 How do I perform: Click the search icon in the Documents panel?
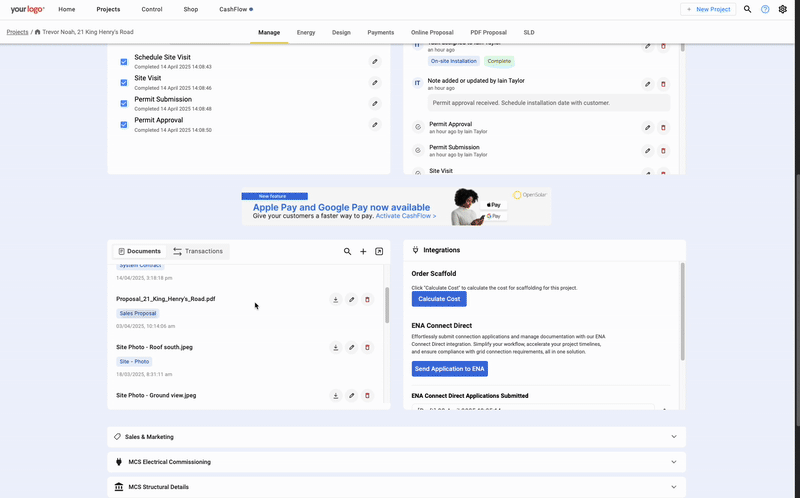[x=348, y=252]
